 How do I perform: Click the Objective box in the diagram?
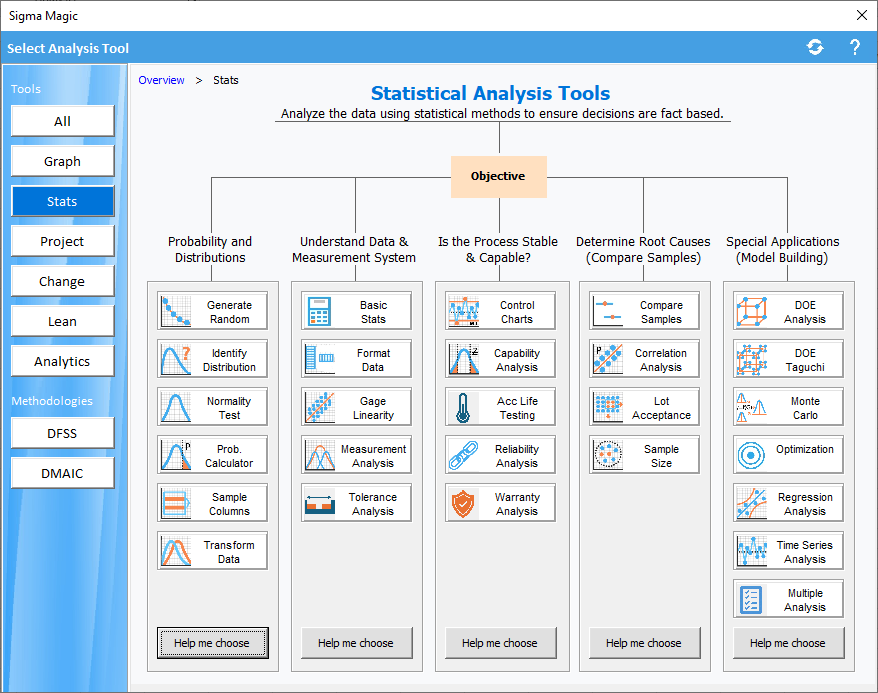coord(498,176)
